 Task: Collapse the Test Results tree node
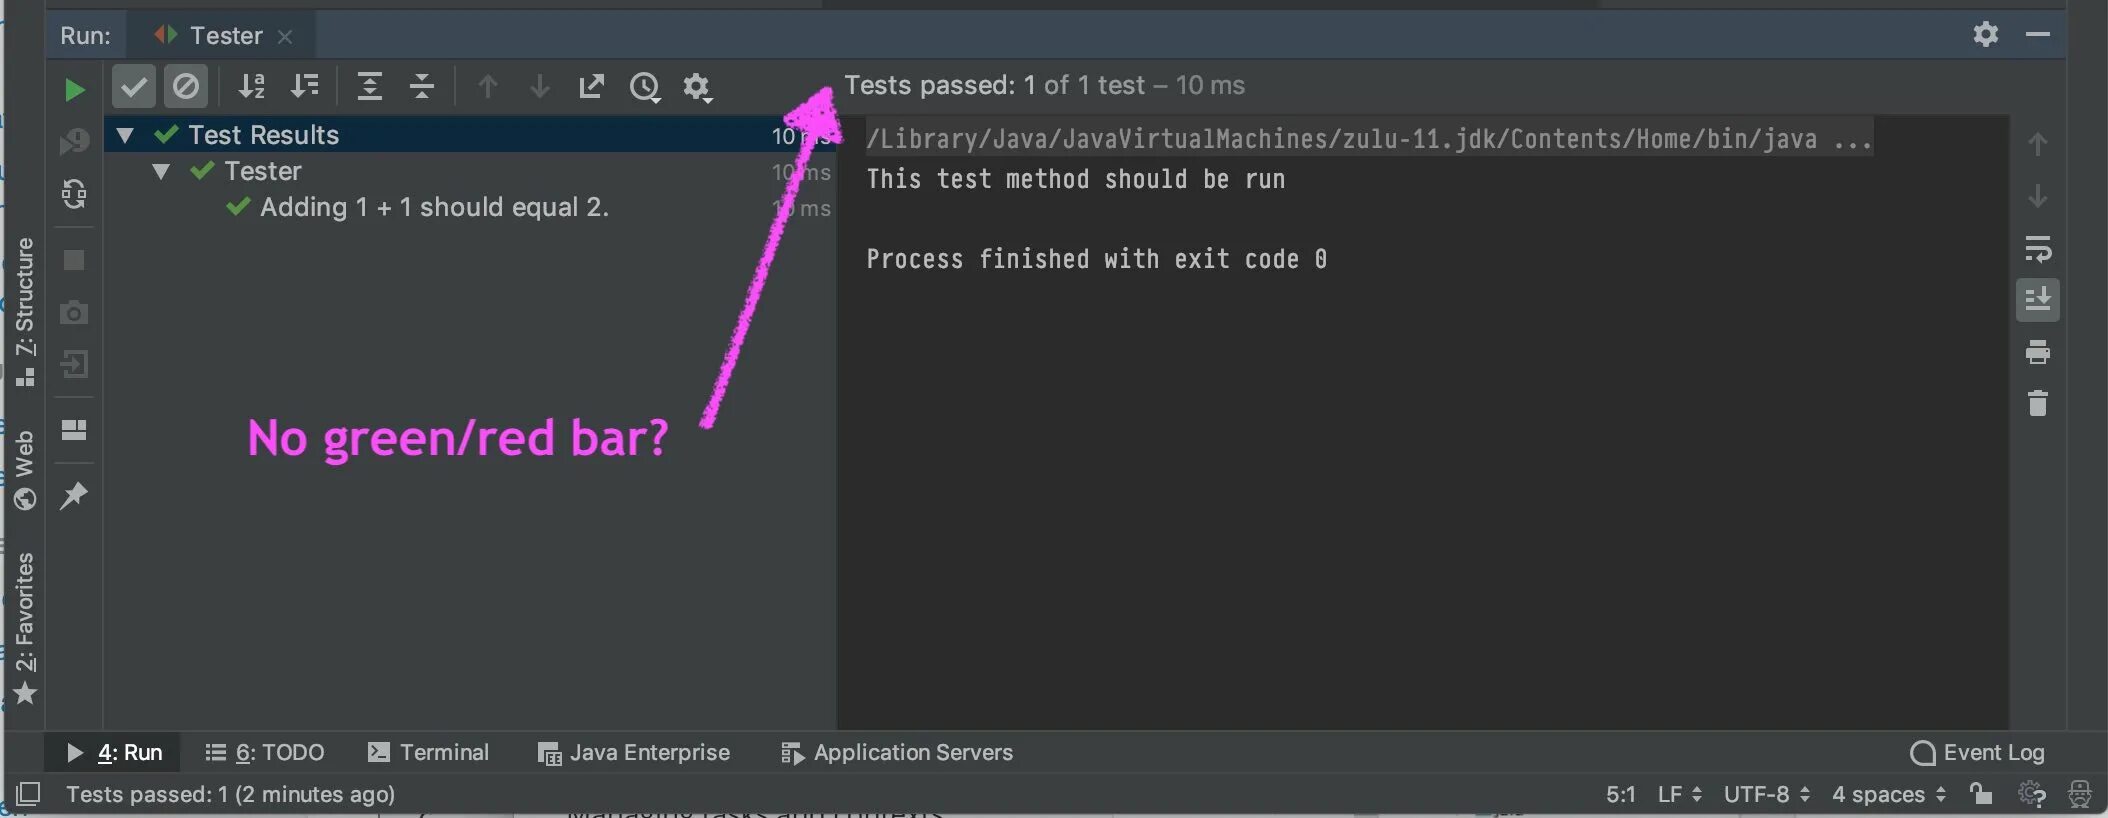[125, 135]
